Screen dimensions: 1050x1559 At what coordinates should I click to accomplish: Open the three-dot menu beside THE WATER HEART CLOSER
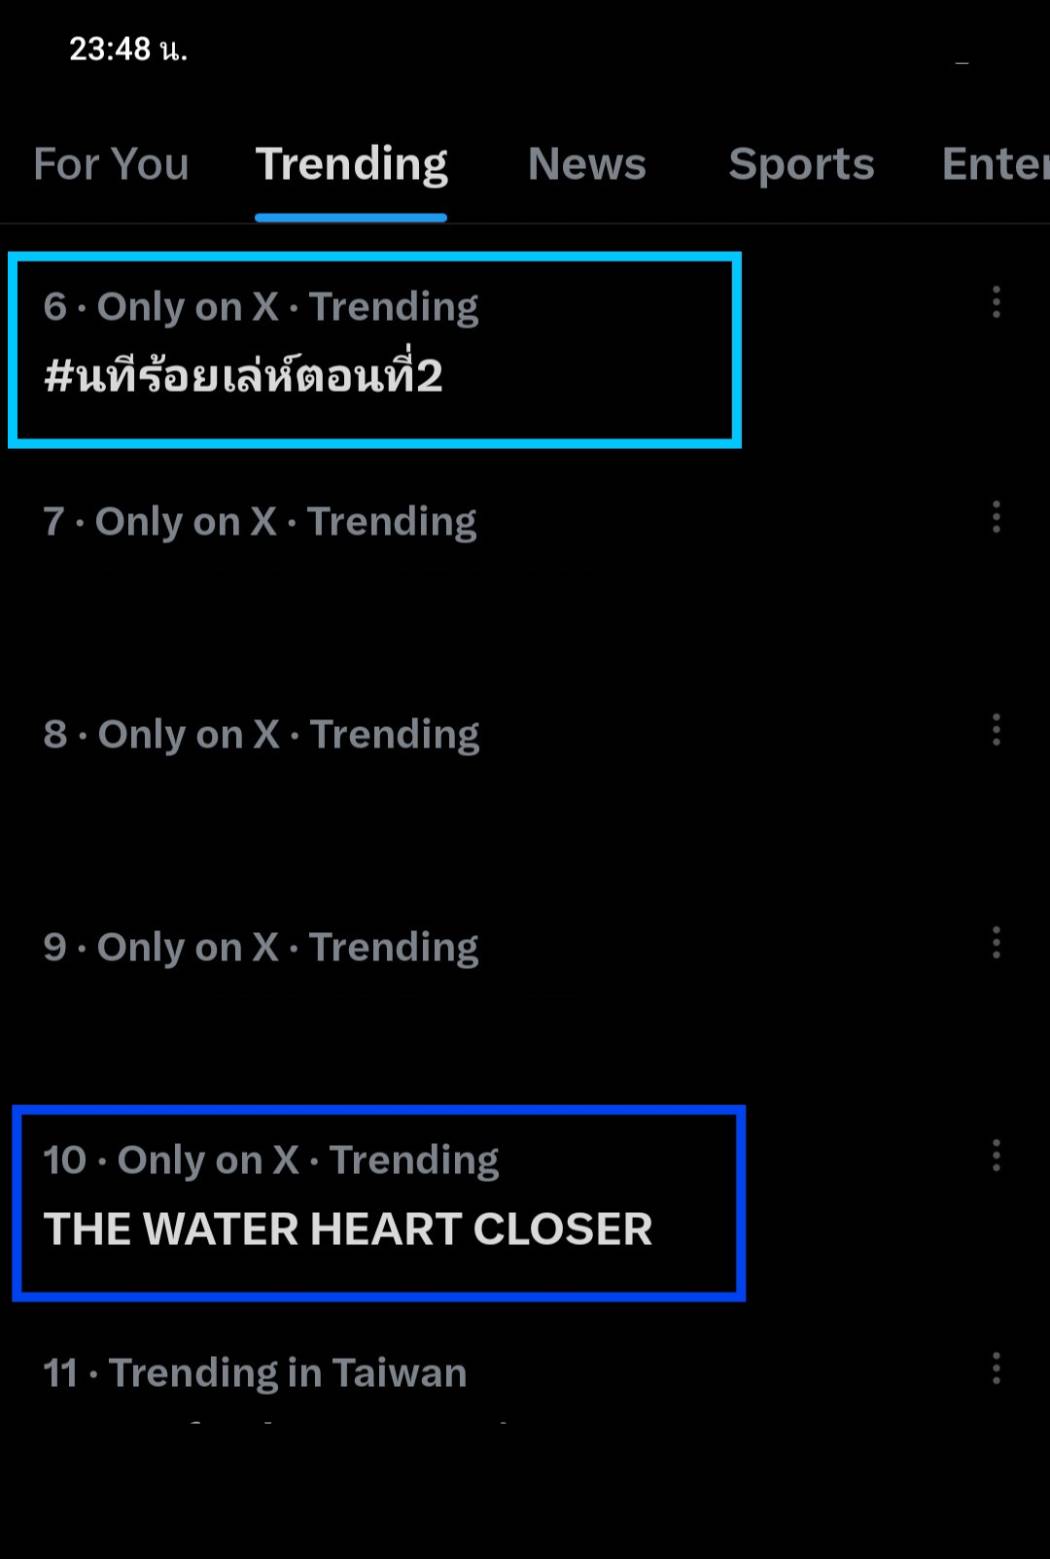[x=996, y=1156]
